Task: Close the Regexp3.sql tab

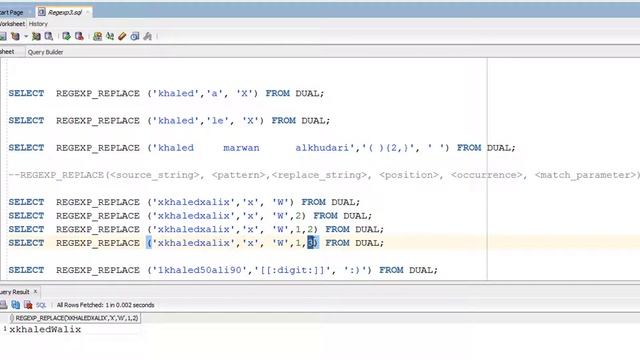Action: pos(87,12)
